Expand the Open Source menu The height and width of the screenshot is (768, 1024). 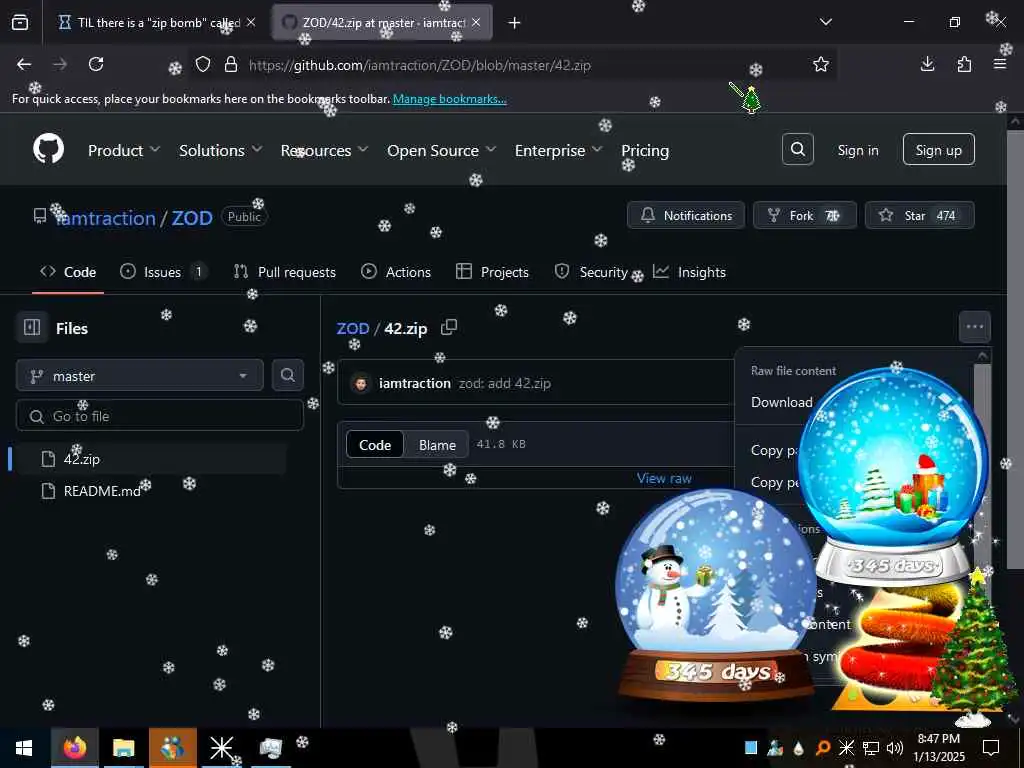(441, 150)
